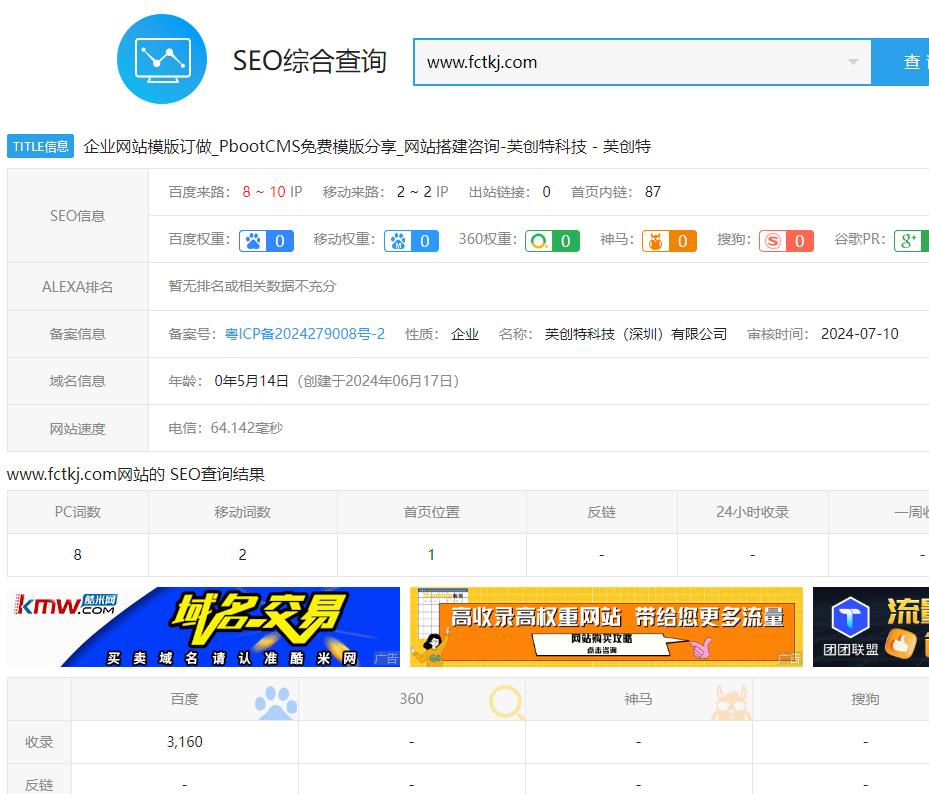Click the mobile traffic value 2 ~ 2
This screenshot has width=929, height=794.
414,192
